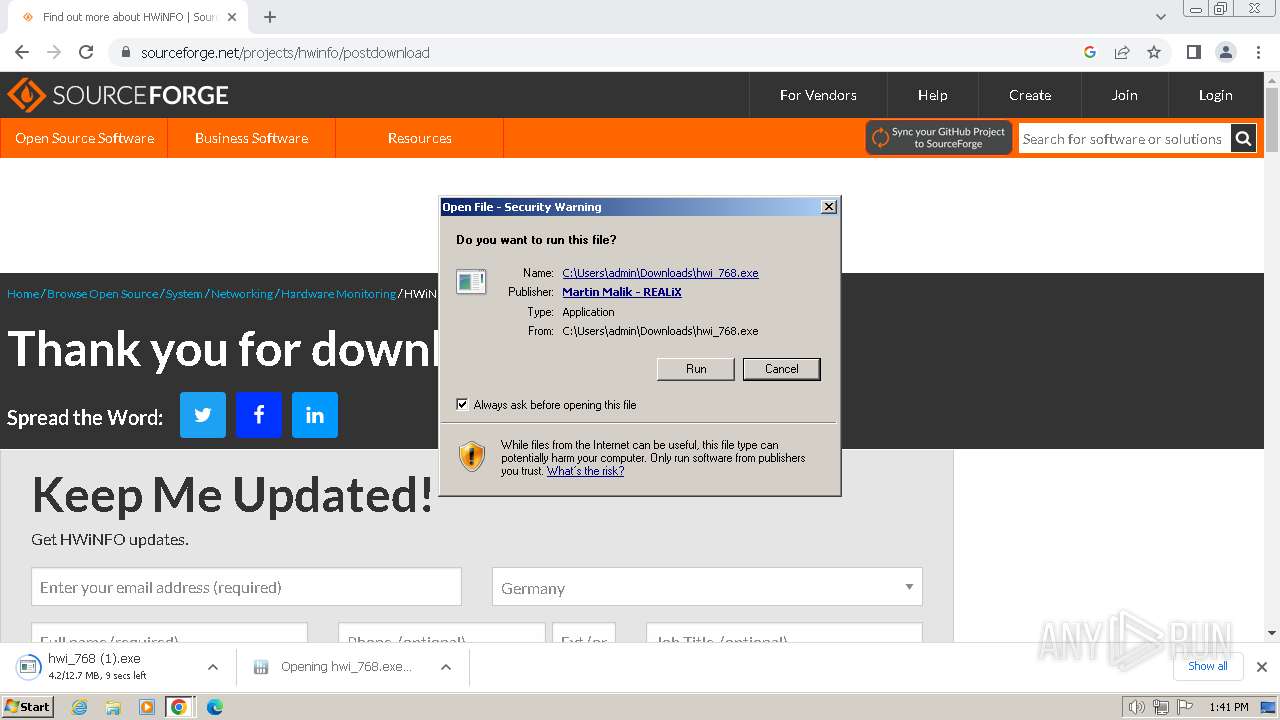Open a new browser tab
This screenshot has width=1280, height=720.
270,17
